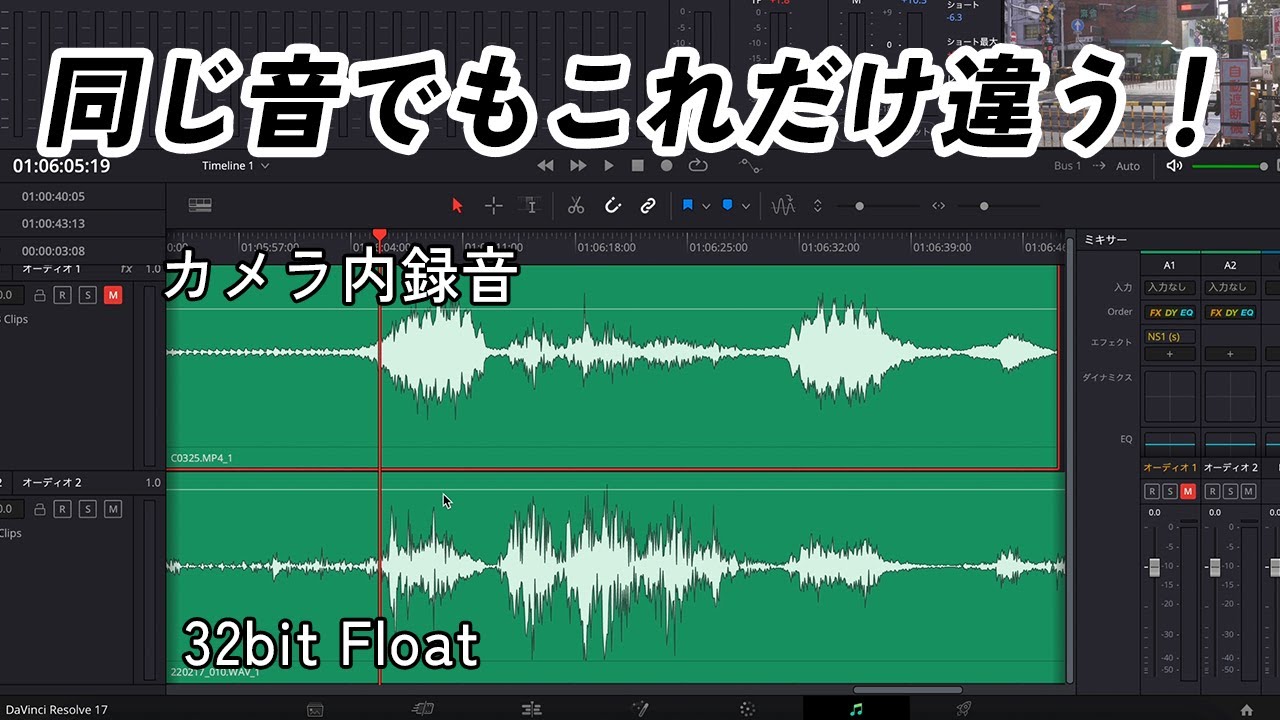Arm record on オーディオ 1 track header
The image size is (1280, 720).
[x=62, y=295]
